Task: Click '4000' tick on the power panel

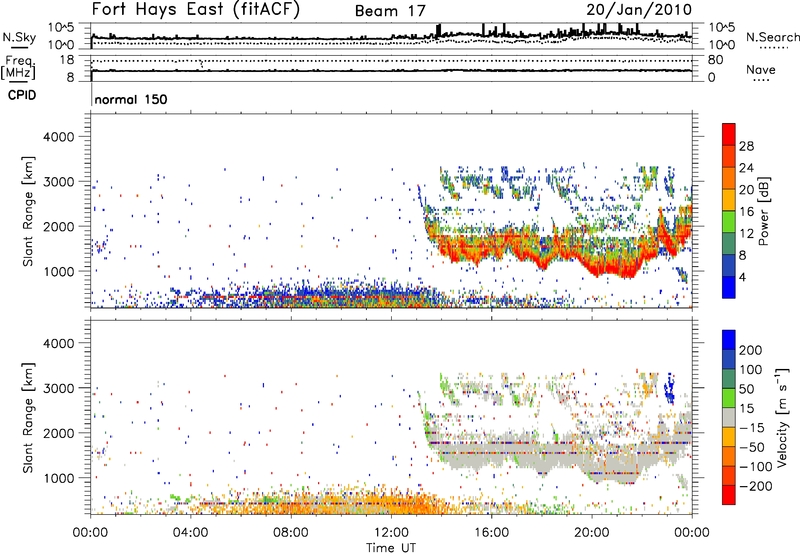Action: pyautogui.click(x=58, y=137)
